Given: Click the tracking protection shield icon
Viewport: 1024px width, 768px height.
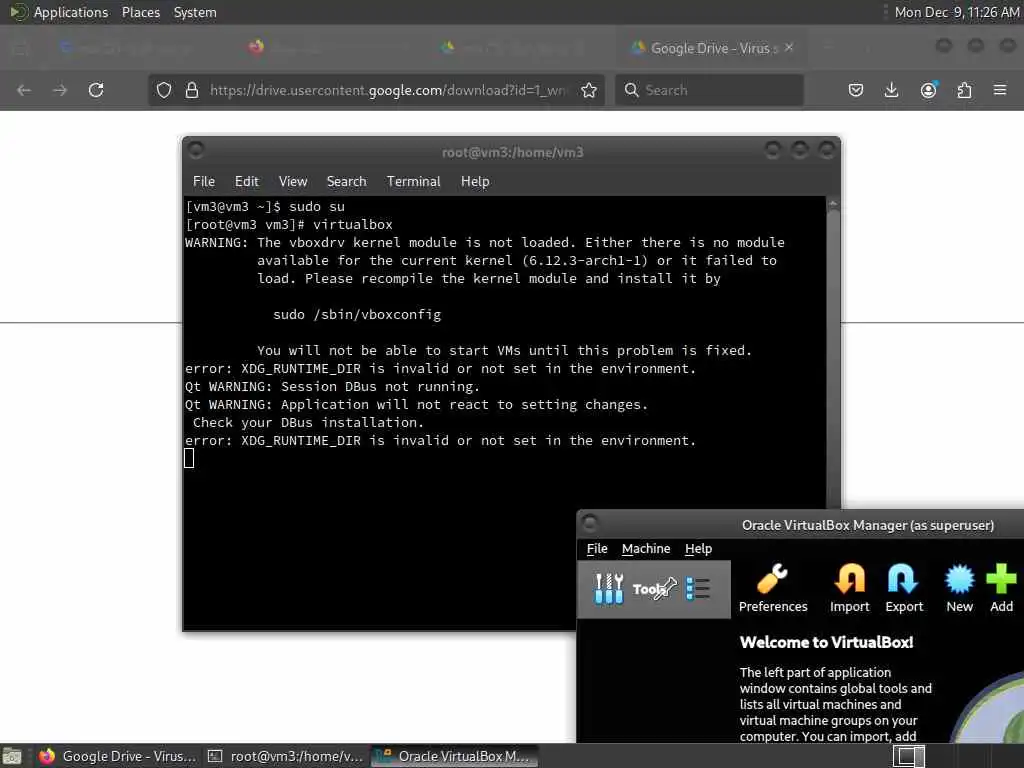Looking at the screenshot, I should 164,89.
